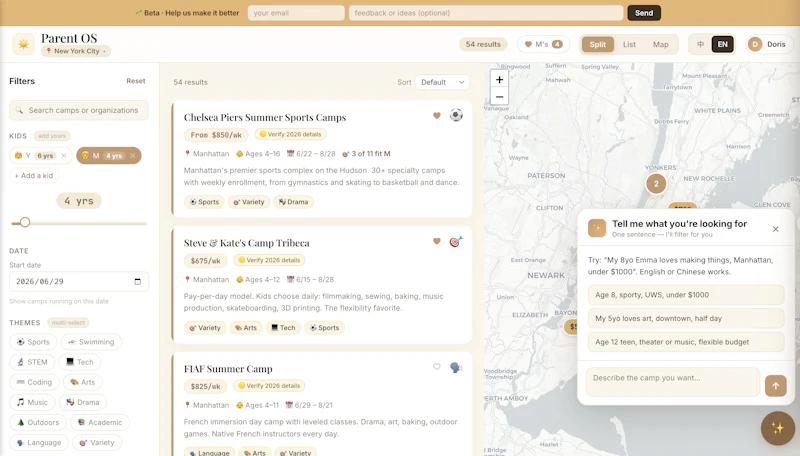800x456 pixels.
Task: Toggle the Sports theme filter
Action: point(33,342)
